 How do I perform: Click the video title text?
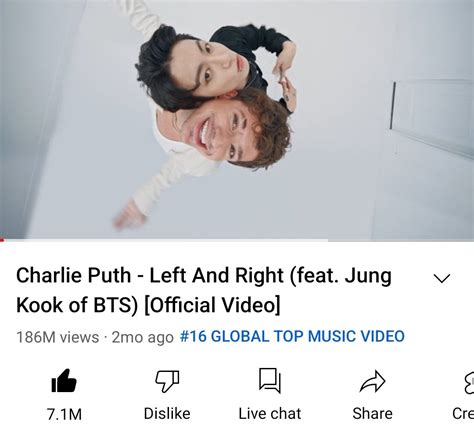click(x=204, y=290)
